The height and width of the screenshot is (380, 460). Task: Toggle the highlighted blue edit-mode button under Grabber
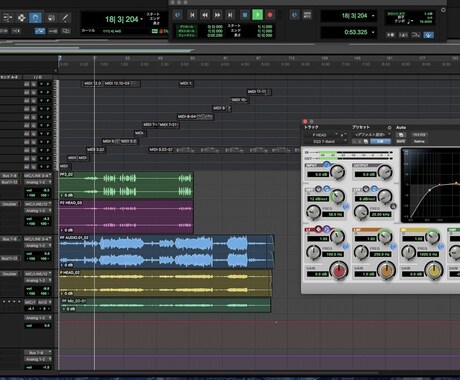click(x=40, y=31)
